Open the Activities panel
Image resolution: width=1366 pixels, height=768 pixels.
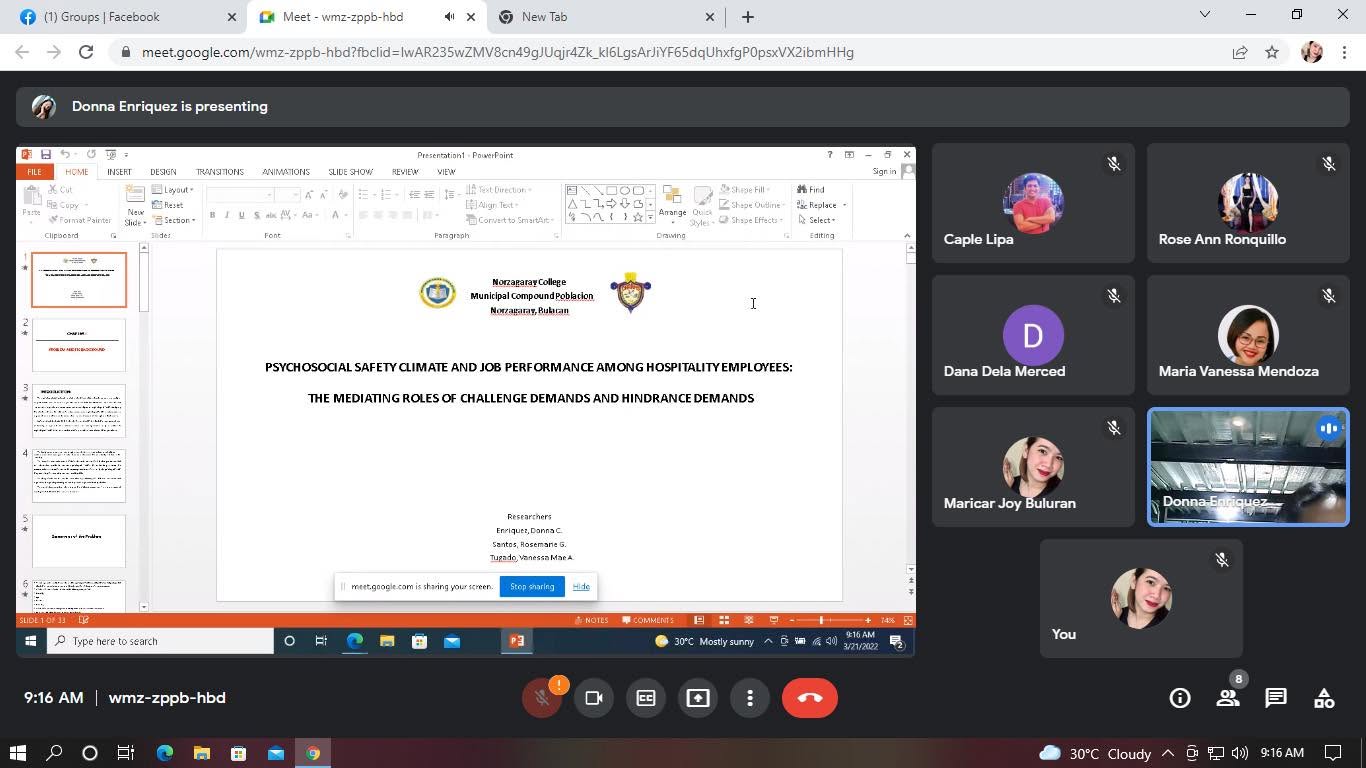[x=1324, y=698]
